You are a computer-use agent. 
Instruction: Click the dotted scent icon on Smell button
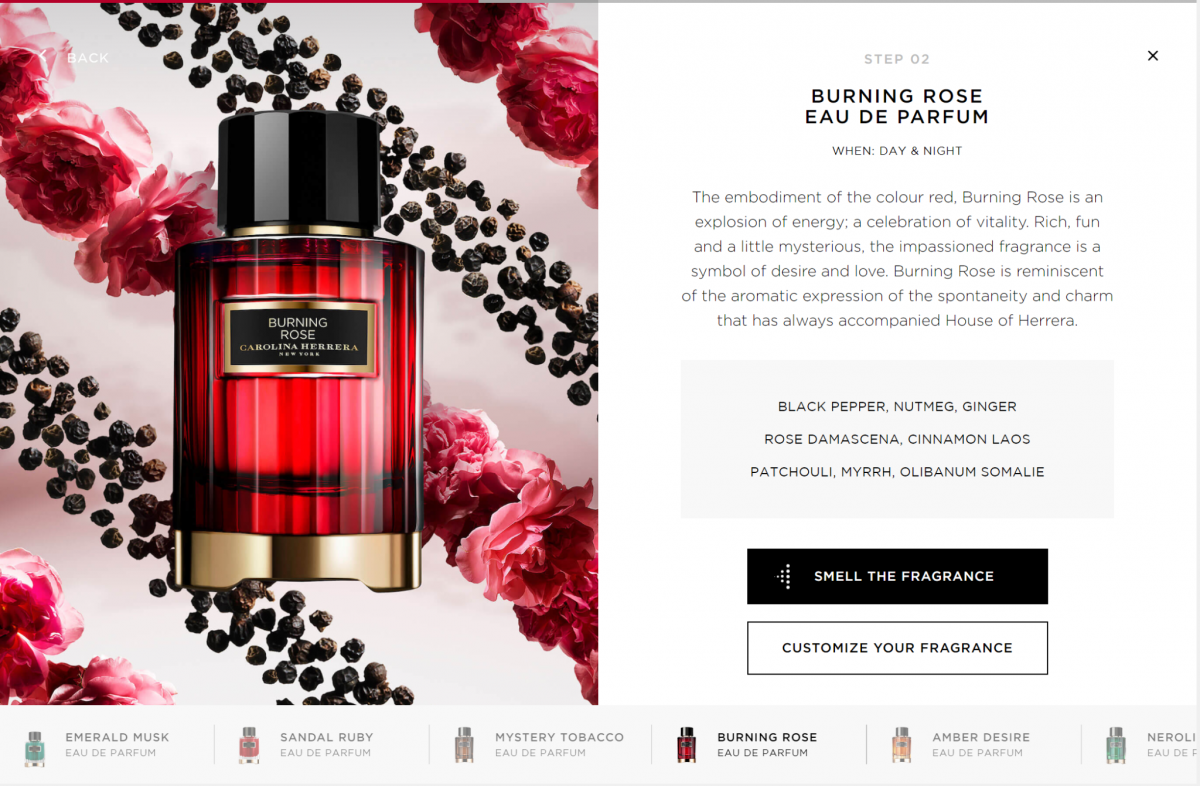(785, 576)
